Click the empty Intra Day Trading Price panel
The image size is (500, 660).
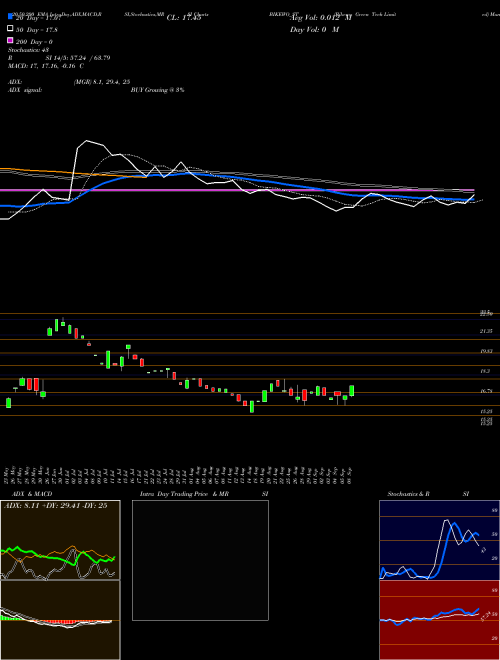coord(200,560)
